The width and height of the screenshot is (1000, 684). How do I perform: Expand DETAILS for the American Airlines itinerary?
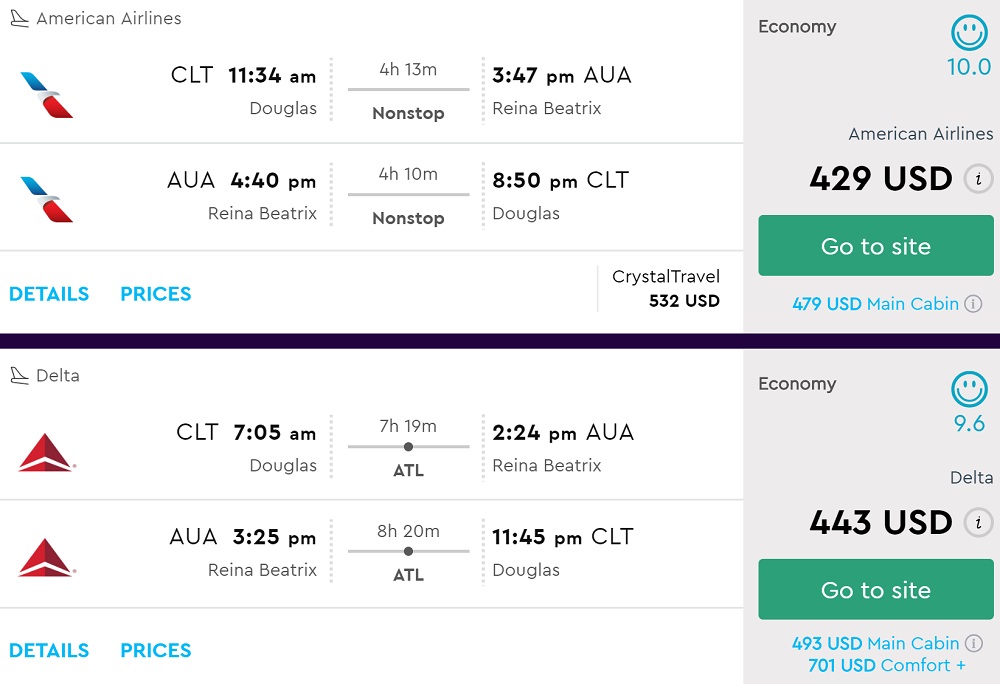(x=49, y=294)
